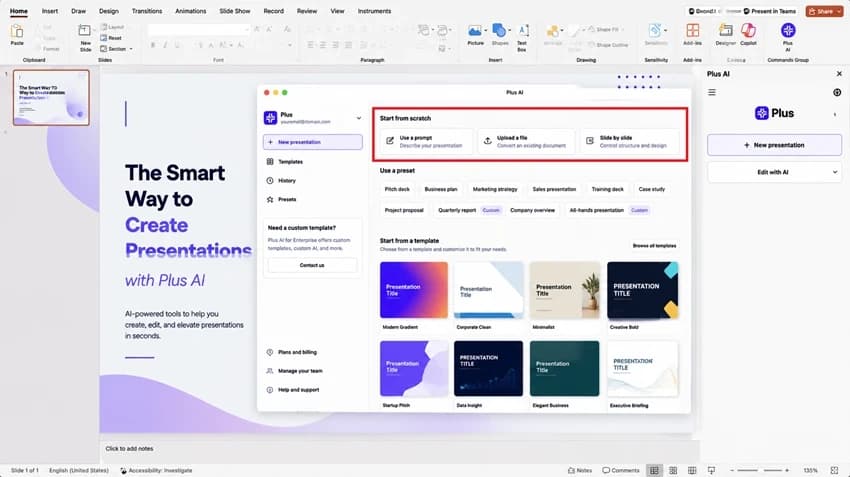Open Notes from the status bar
The image size is (850, 477).
(580, 470)
